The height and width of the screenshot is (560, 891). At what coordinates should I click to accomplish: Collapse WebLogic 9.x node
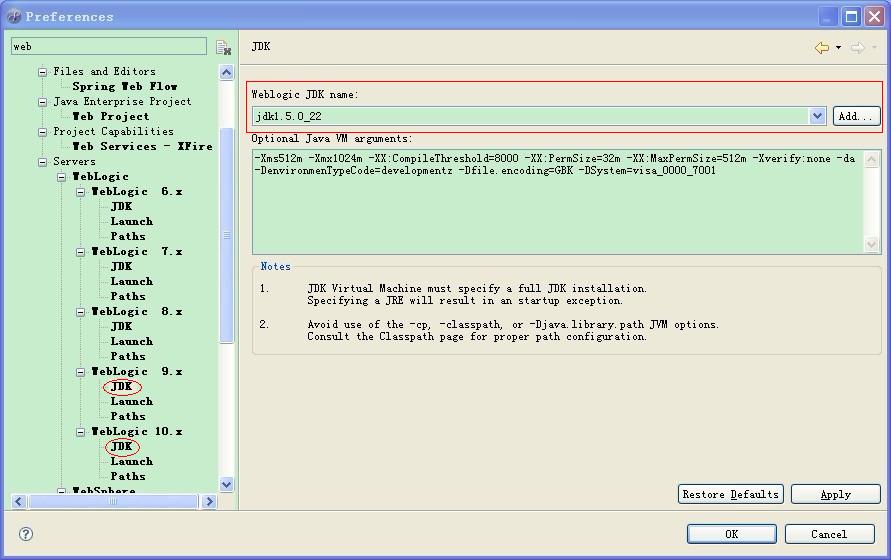pyautogui.click(x=81, y=372)
